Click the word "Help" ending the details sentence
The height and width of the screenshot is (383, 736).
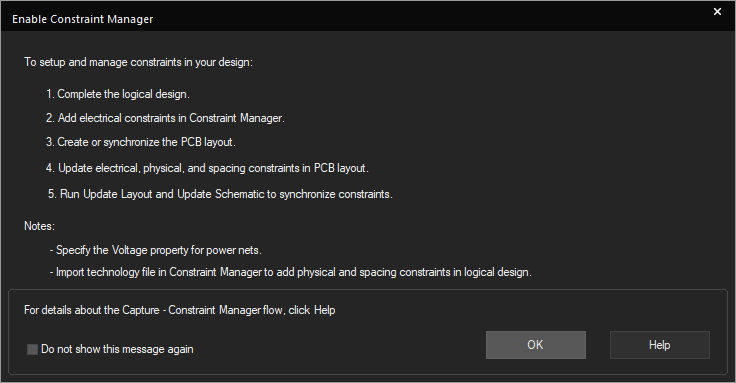click(324, 310)
